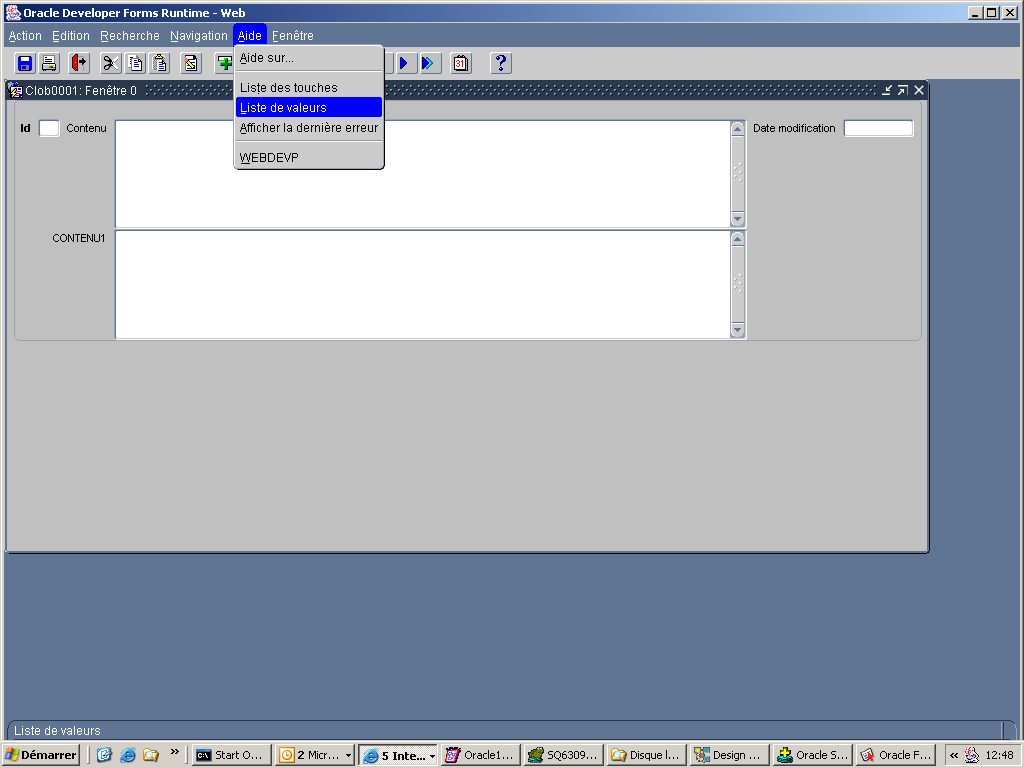This screenshot has height=768, width=1024.
Task: Click the Help question mark toolbar icon
Action: tap(501, 63)
